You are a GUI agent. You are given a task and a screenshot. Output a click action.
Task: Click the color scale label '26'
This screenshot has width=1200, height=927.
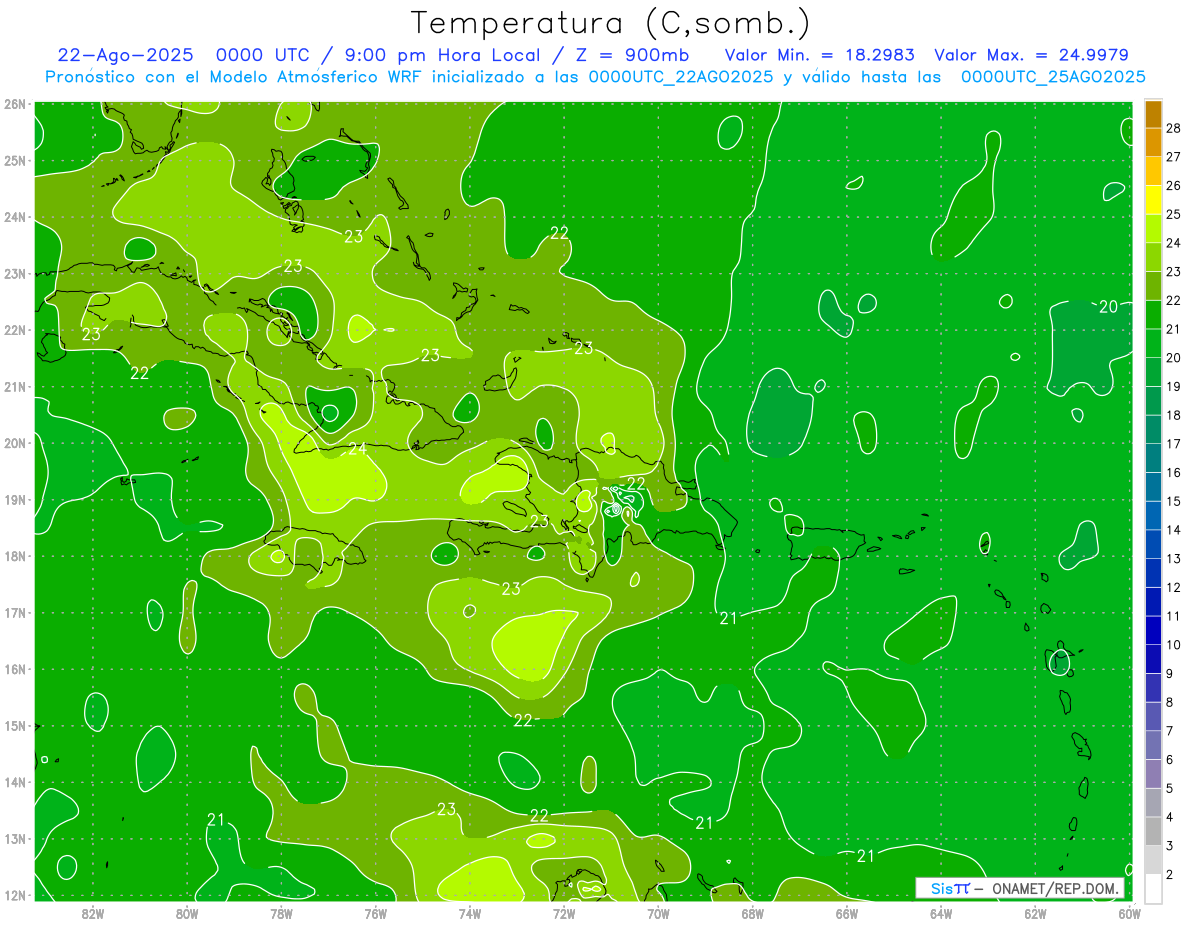(x=1174, y=185)
